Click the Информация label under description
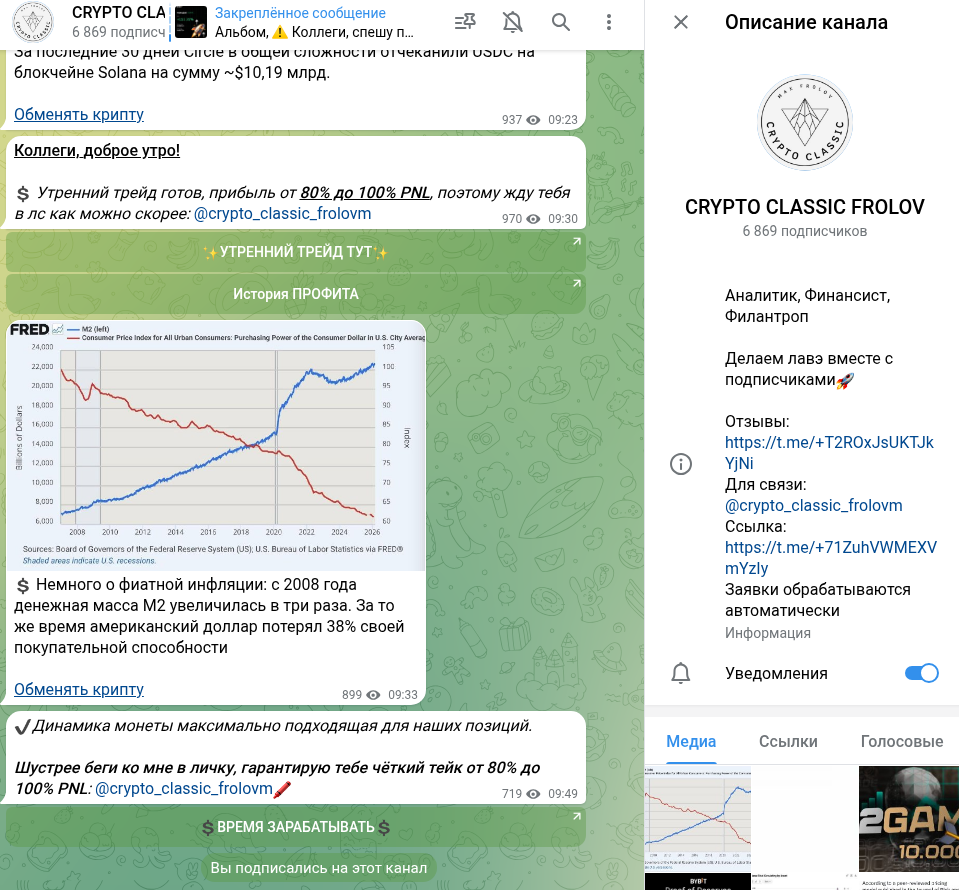The height and width of the screenshot is (890, 959). (x=768, y=633)
